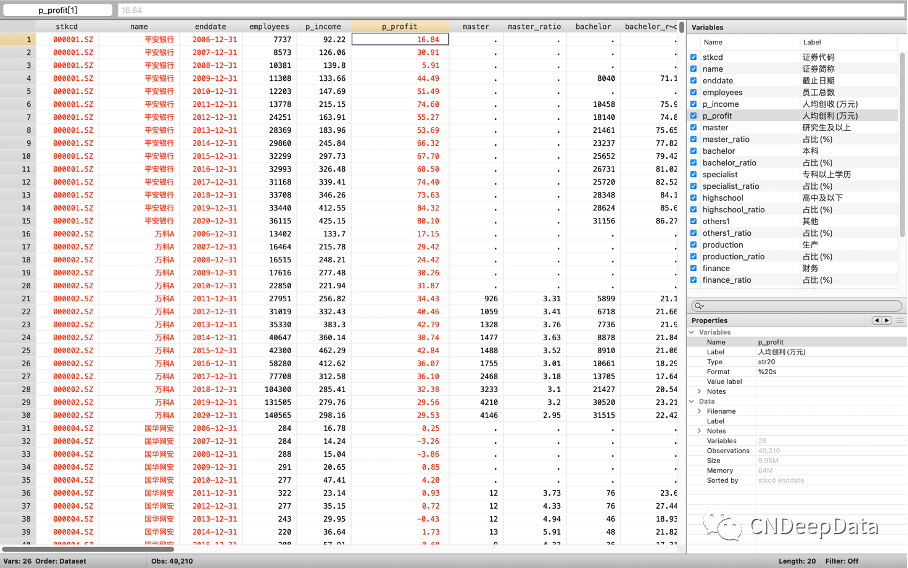The width and height of the screenshot is (908, 568).
Task: Click bachelor cell with value 31515
Action: tap(592, 415)
